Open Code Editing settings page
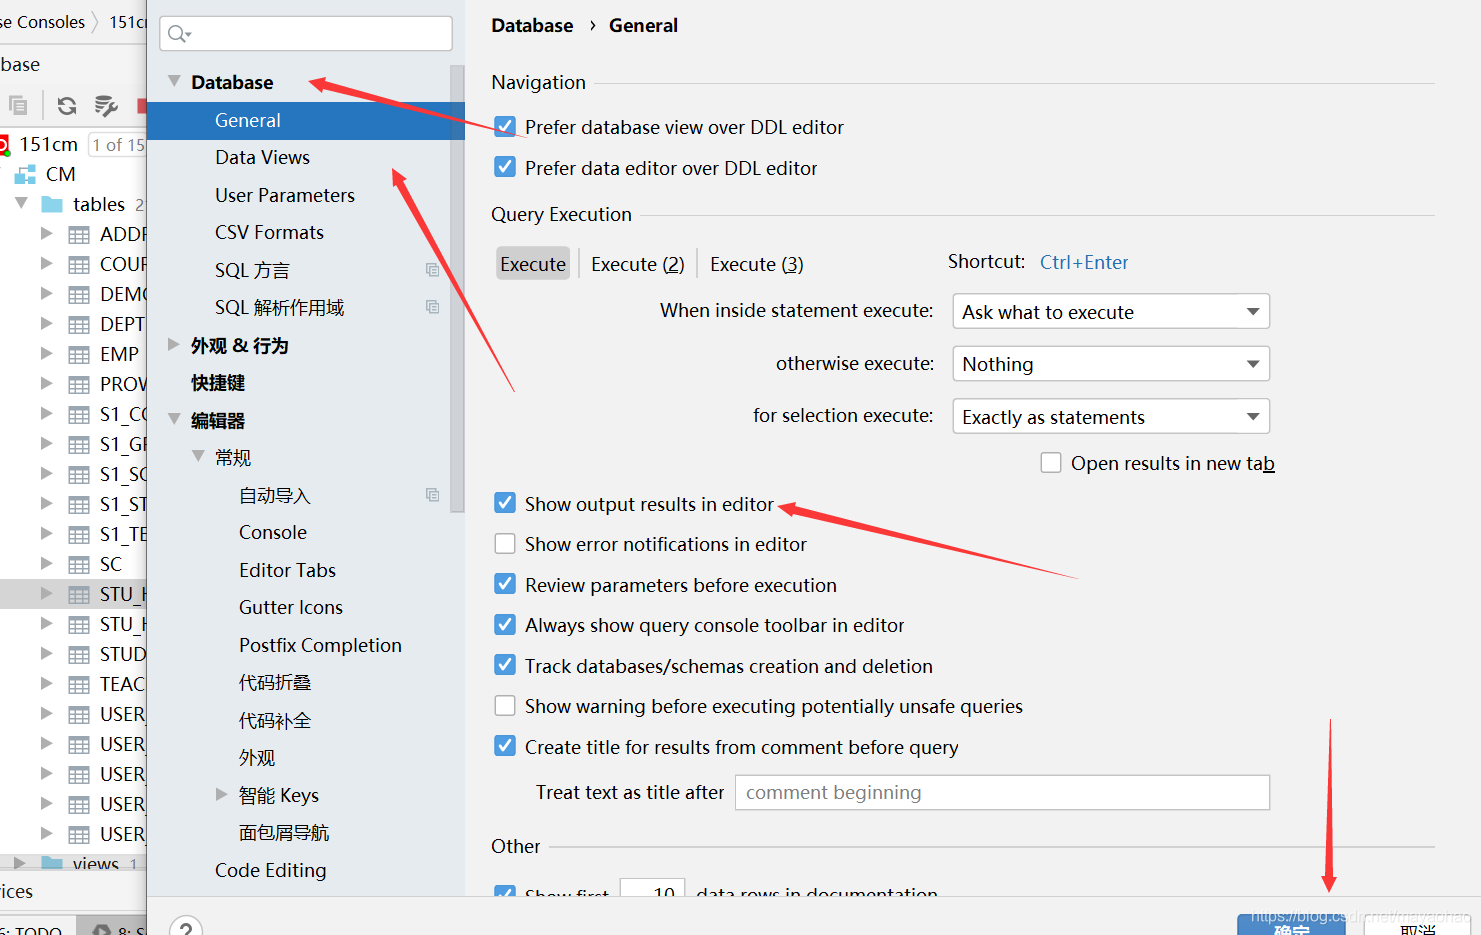The image size is (1481, 935). pos(270,870)
